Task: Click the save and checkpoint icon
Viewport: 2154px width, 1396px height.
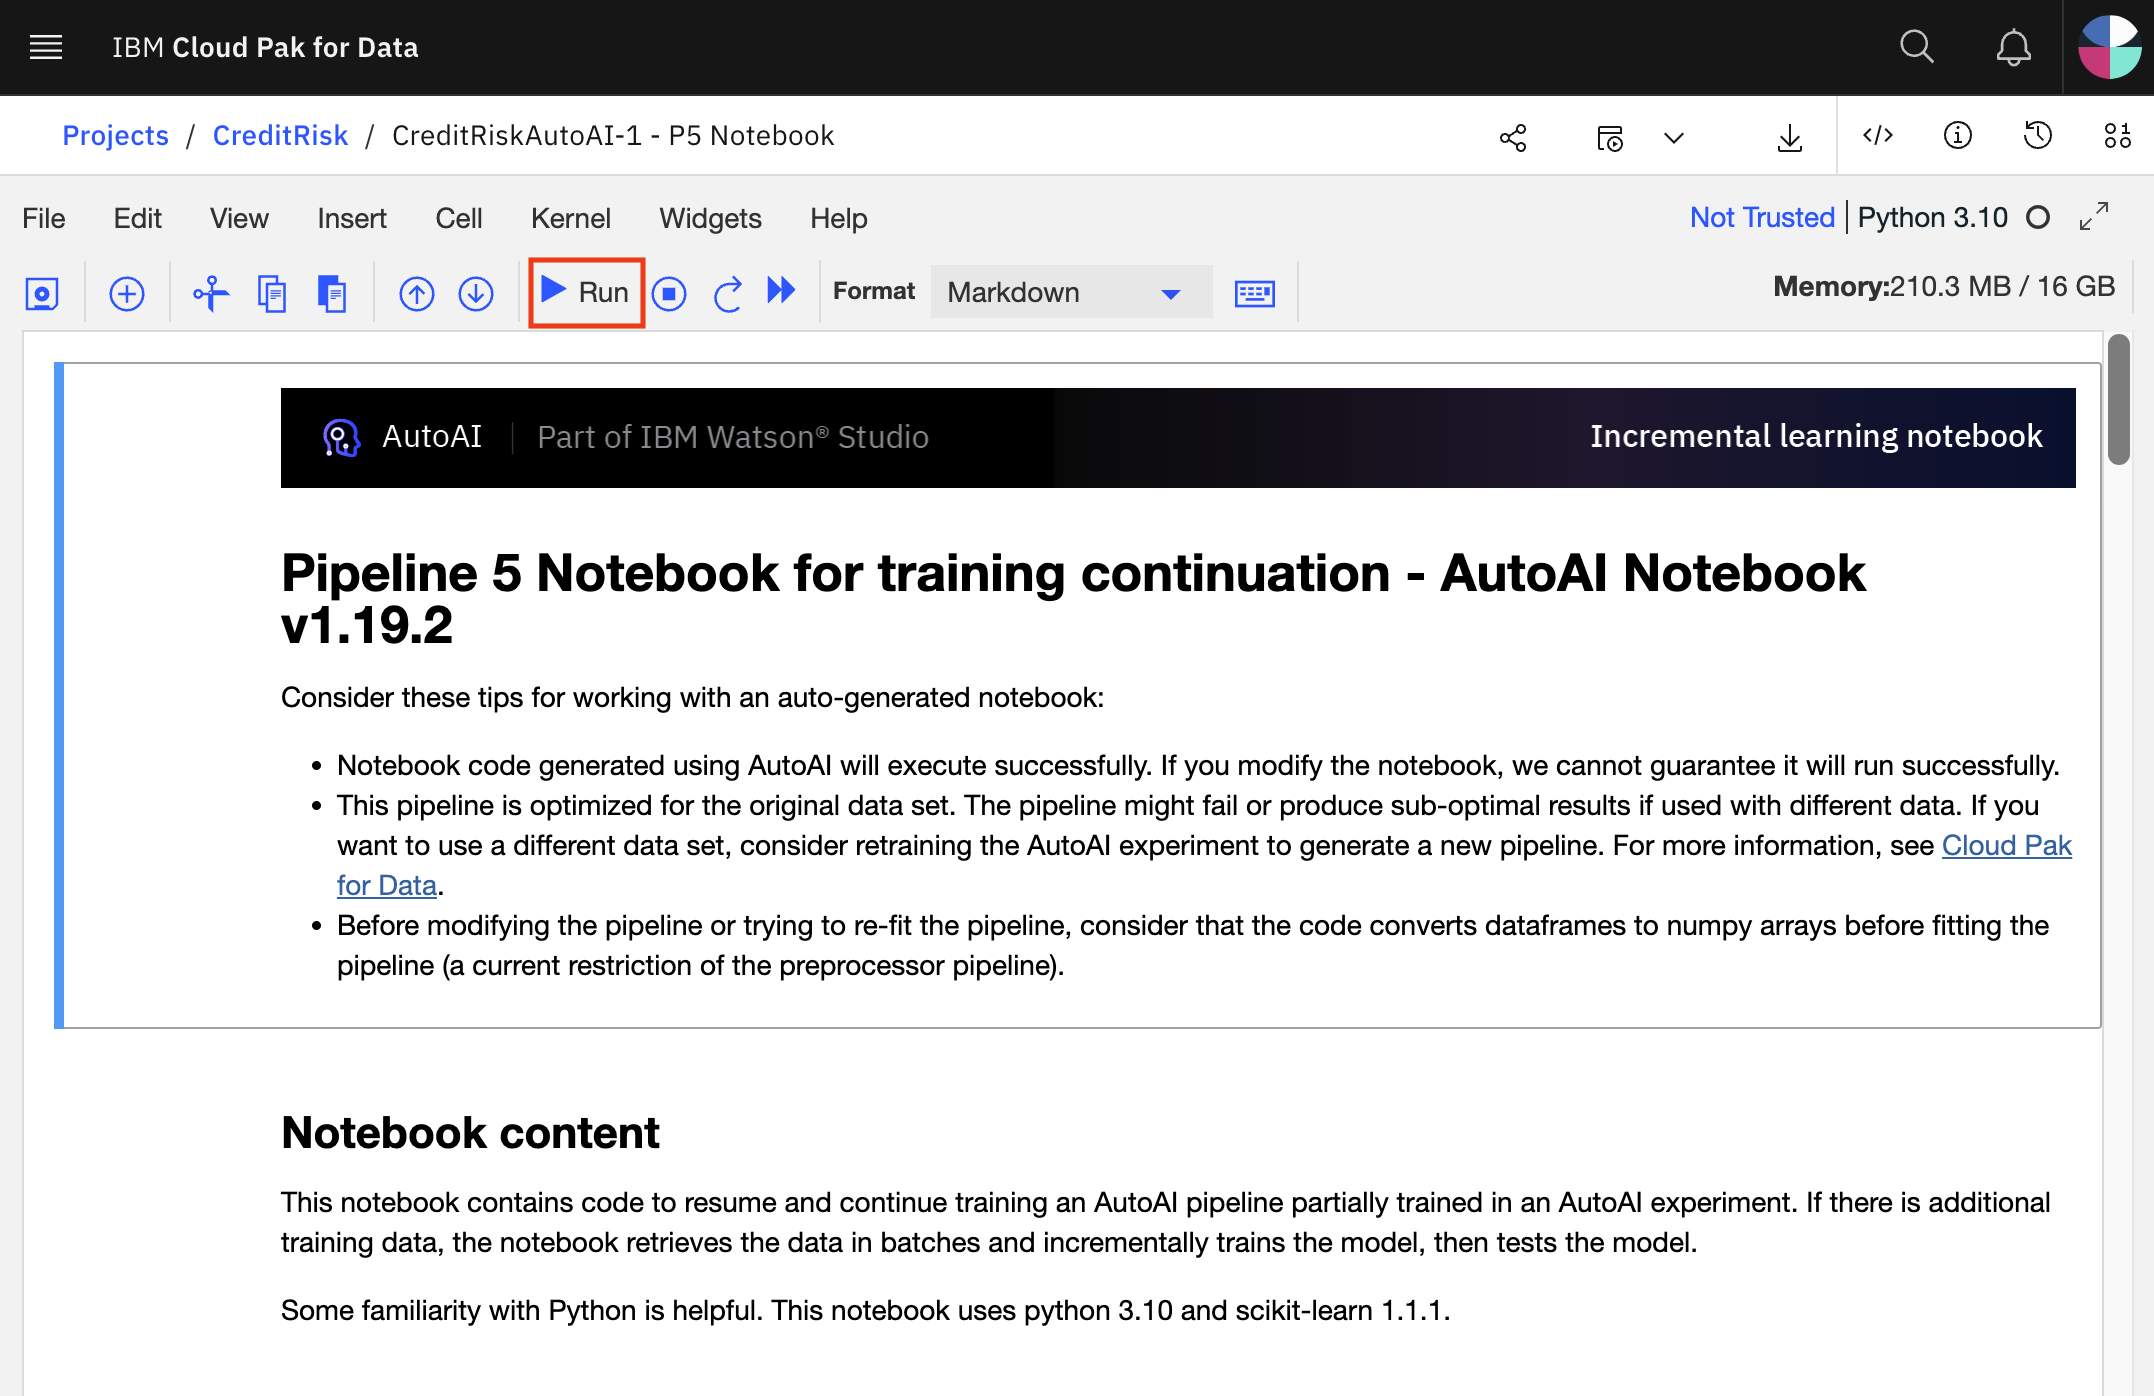Action: click(42, 294)
